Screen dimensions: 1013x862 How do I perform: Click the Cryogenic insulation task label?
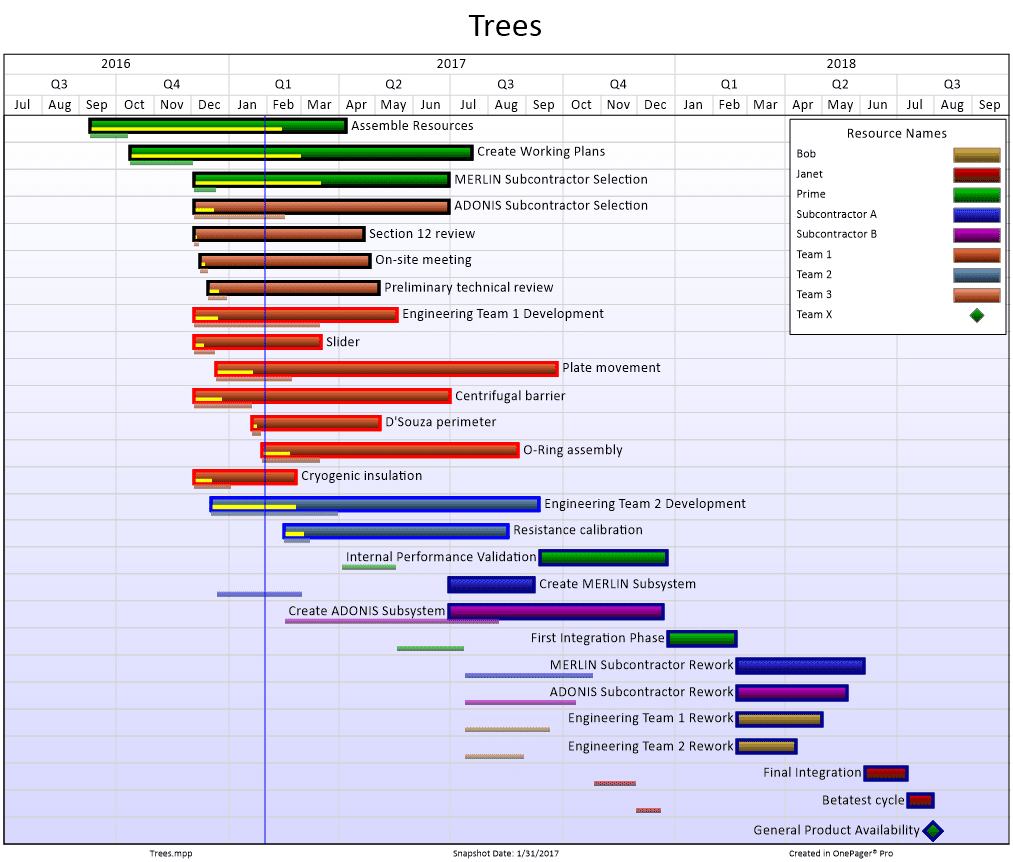tap(361, 476)
